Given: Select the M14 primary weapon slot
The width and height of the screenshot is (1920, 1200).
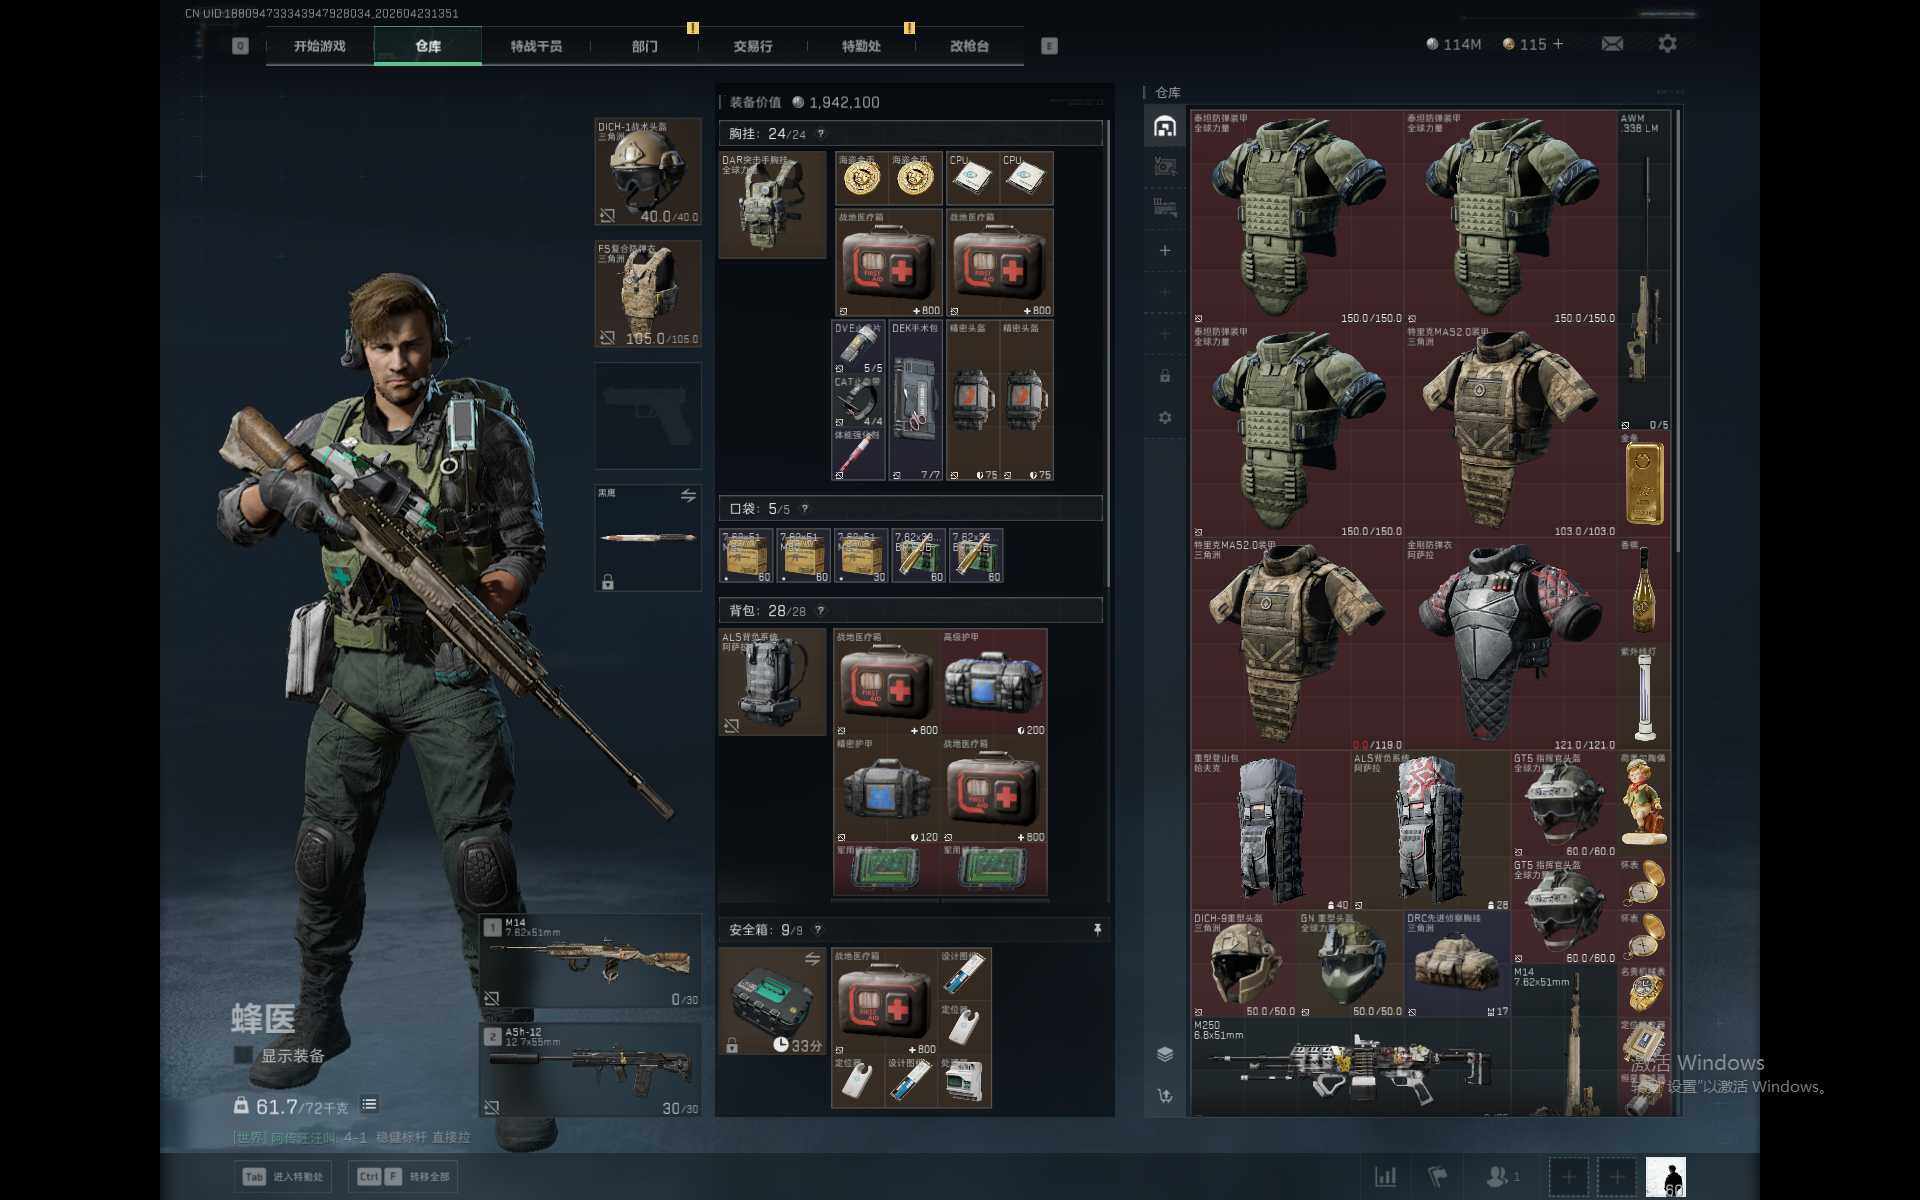Looking at the screenshot, I should [x=590, y=961].
